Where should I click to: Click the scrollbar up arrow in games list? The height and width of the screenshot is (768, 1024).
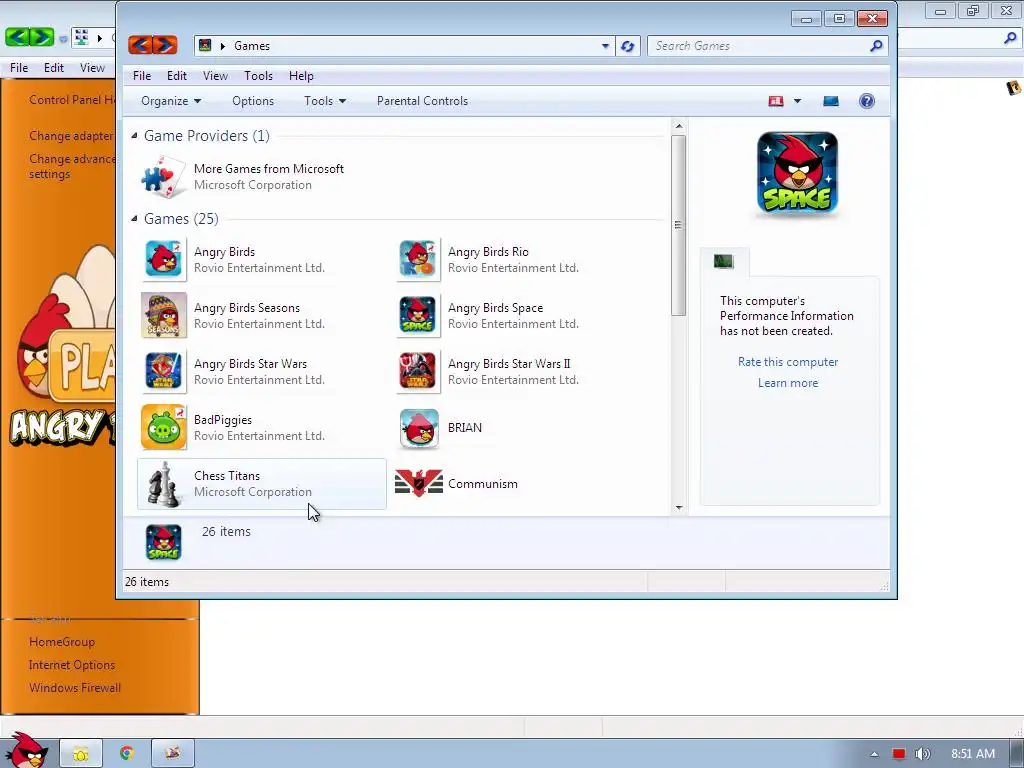point(679,126)
